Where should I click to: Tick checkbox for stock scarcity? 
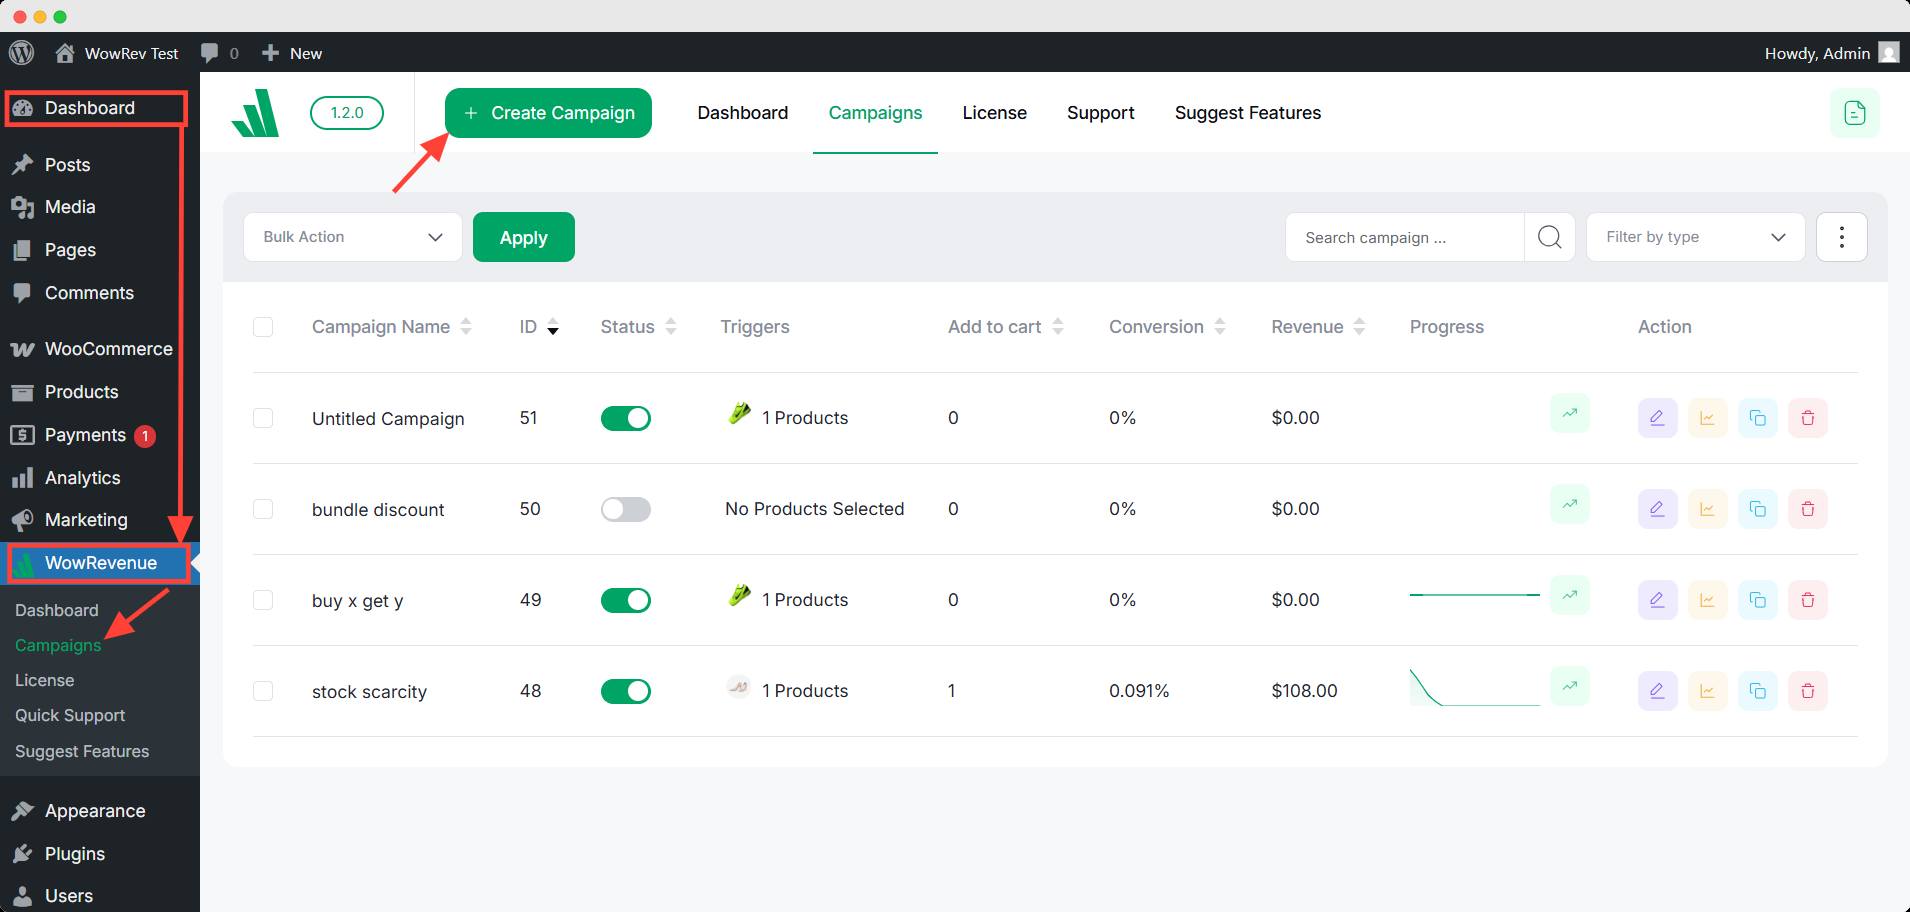coord(263,691)
